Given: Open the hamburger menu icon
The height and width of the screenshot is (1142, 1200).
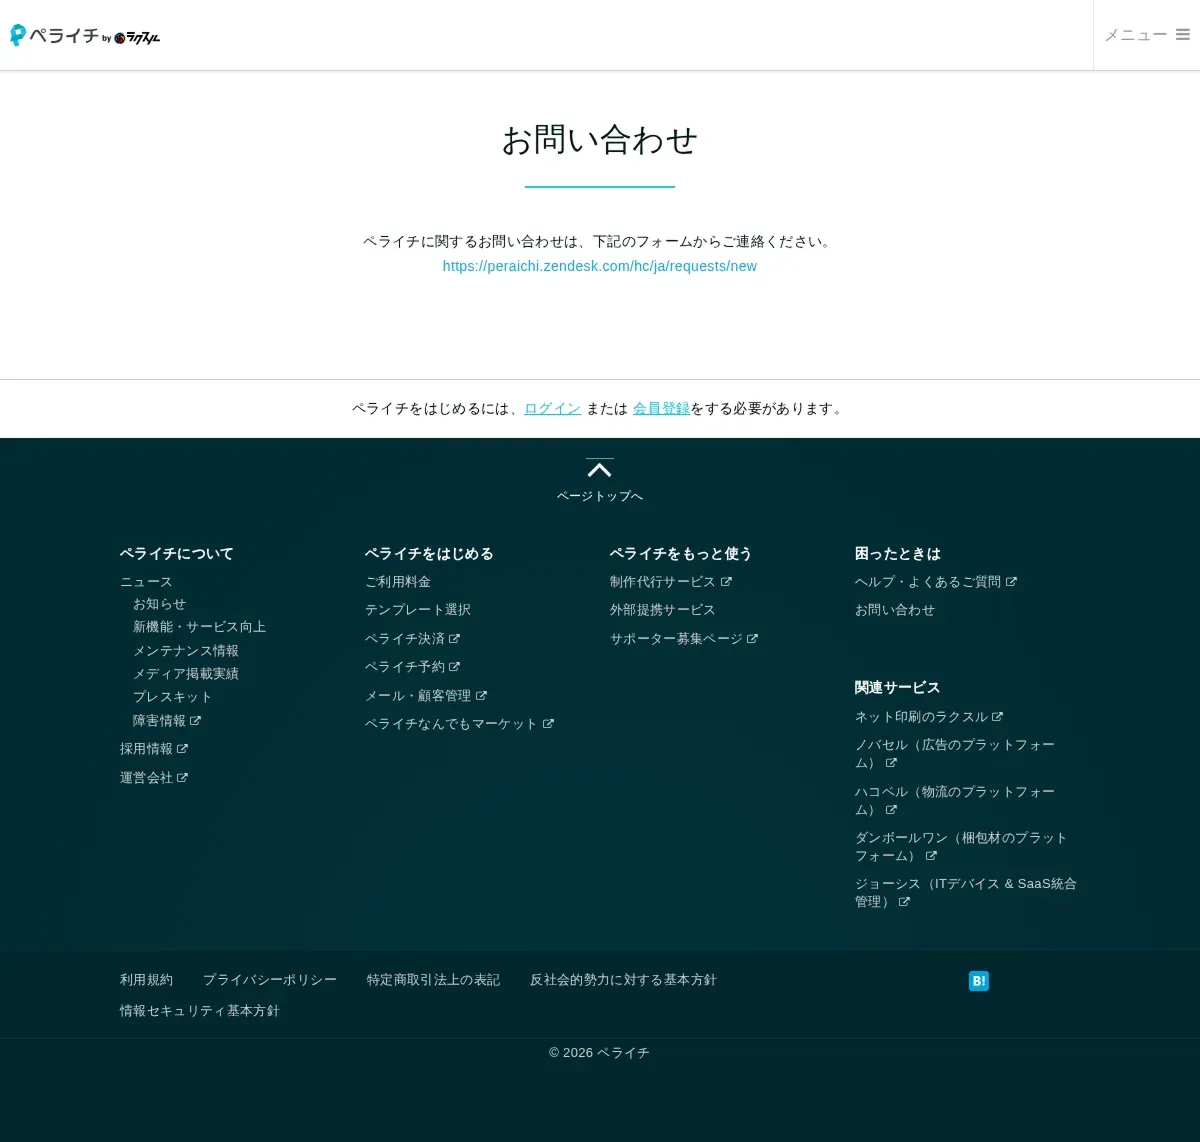Looking at the screenshot, I should (x=1182, y=35).
